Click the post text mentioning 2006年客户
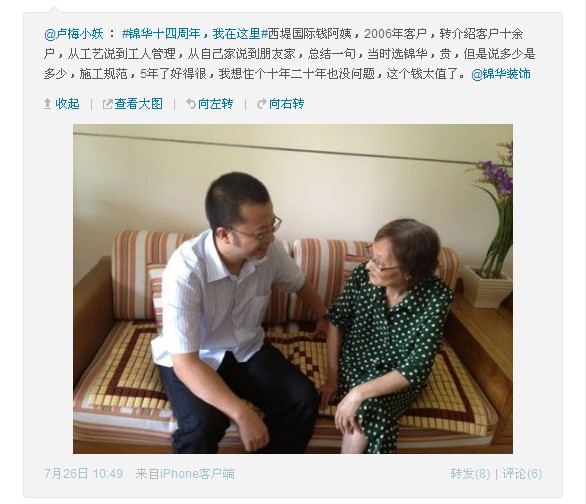The image size is (586, 504). pos(290,54)
